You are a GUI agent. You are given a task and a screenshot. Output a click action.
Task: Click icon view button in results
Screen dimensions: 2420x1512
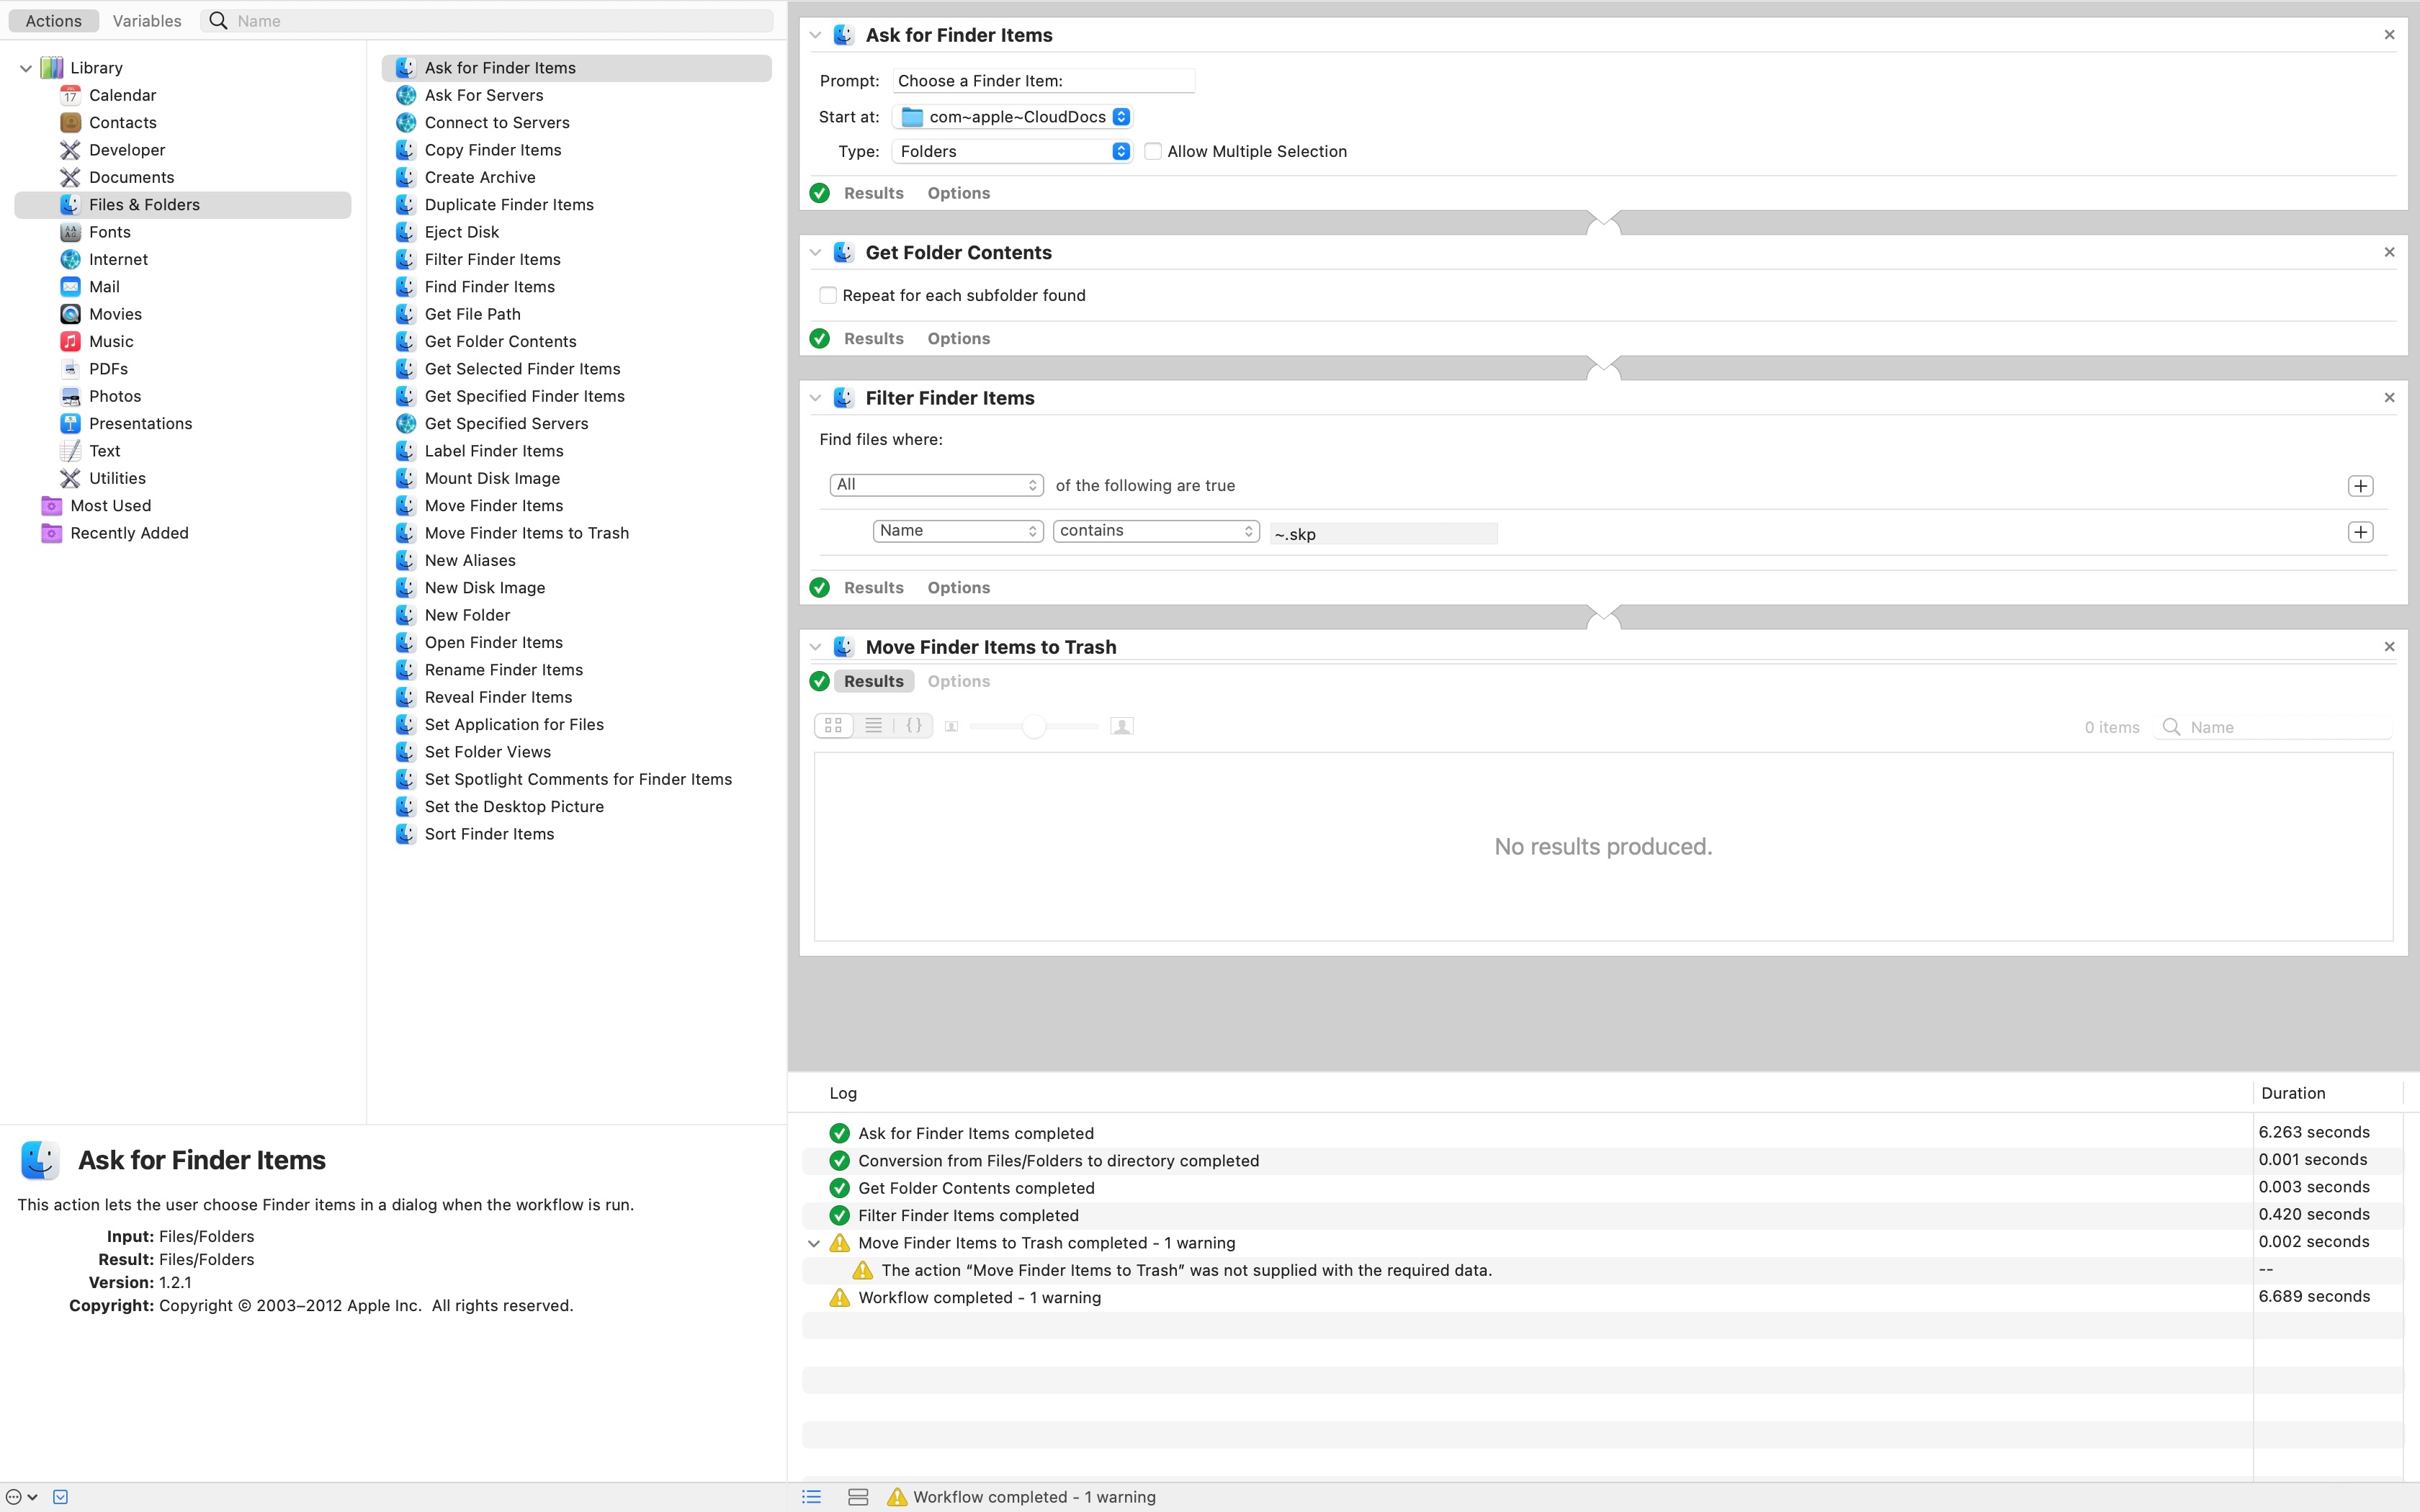(833, 726)
